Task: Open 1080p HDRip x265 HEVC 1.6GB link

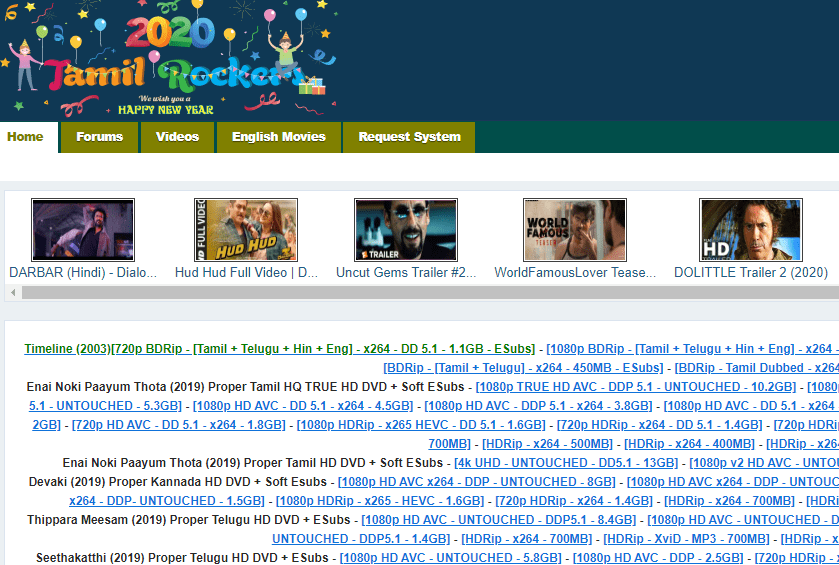Action: click(421, 425)
